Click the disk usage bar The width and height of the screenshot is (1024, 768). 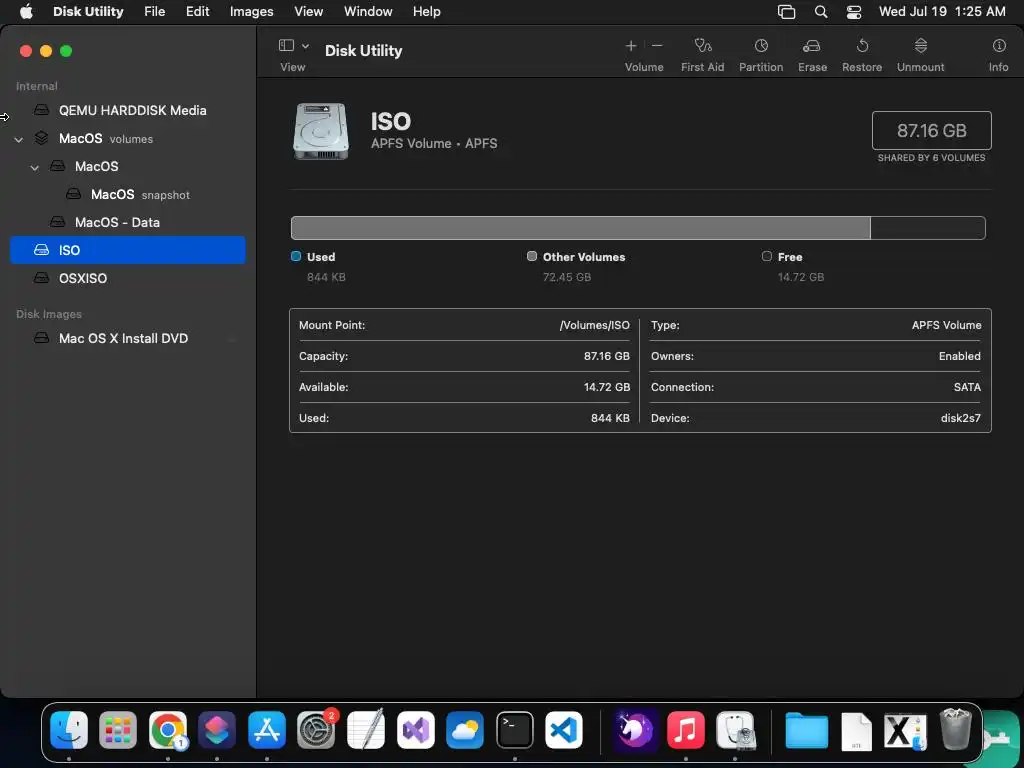638,228
